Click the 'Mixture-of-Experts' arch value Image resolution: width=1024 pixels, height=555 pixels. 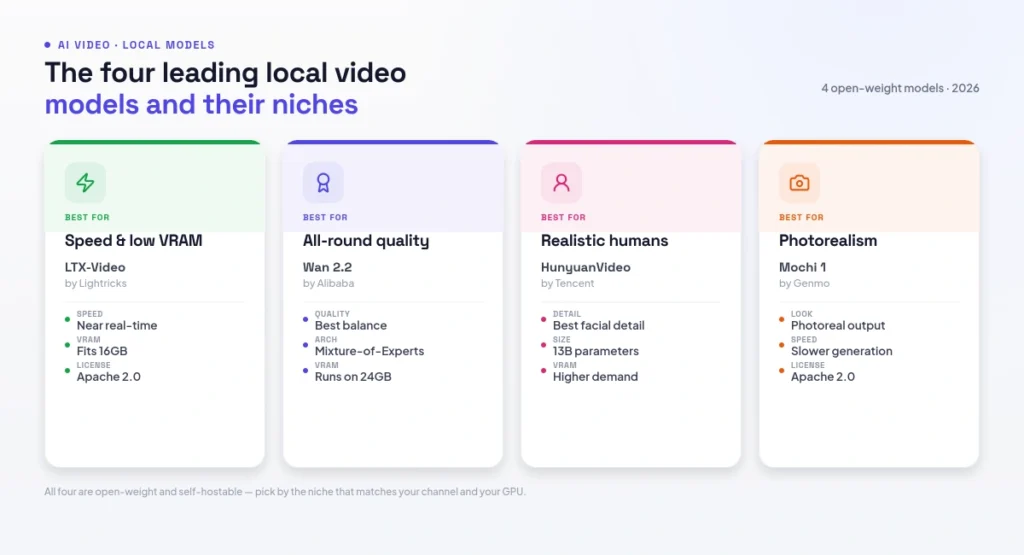click(x=369, y=351)
